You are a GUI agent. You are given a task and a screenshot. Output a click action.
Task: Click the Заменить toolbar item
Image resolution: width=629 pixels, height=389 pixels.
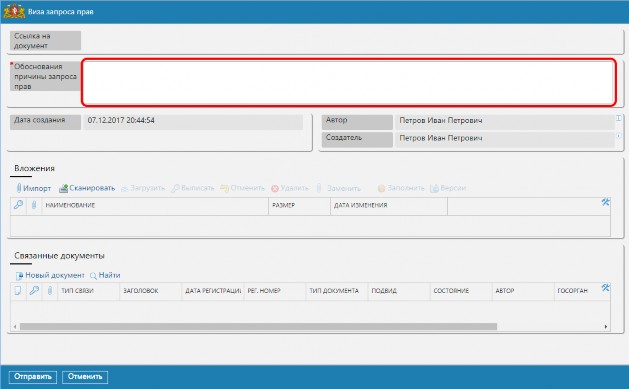pyautogui.click(x=339, y=188)
